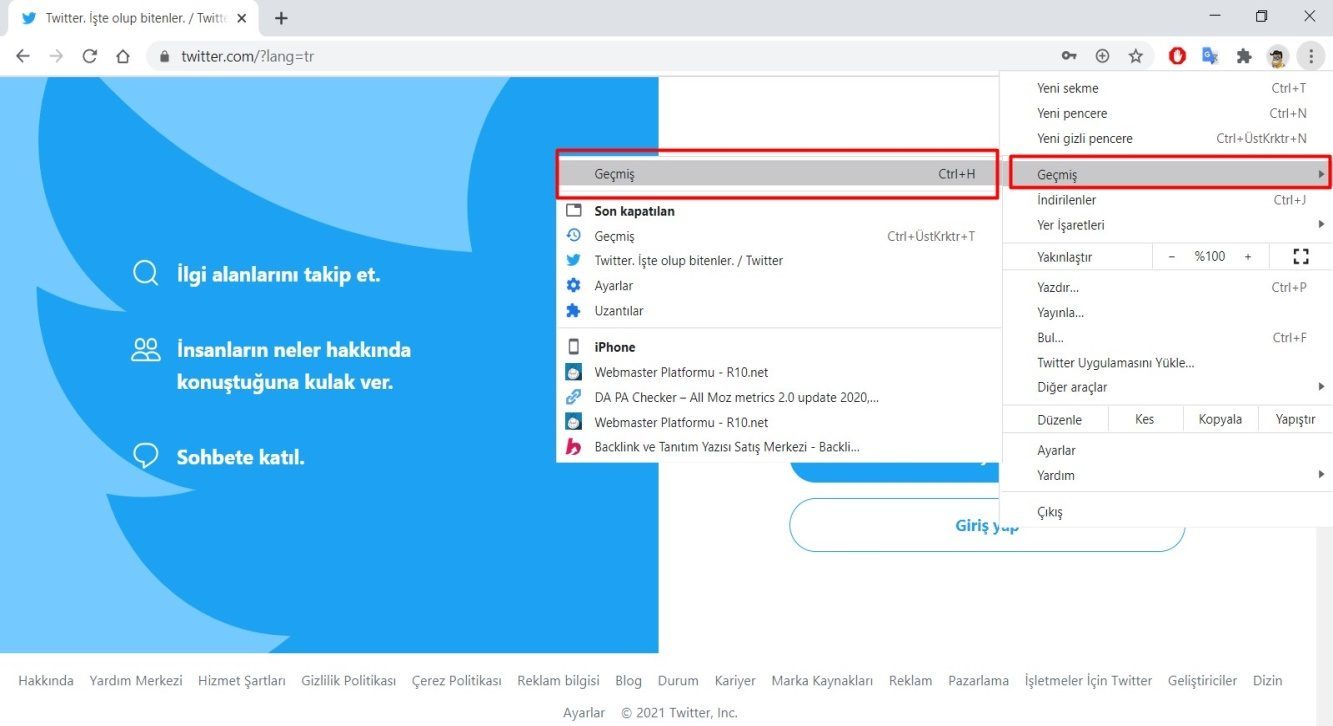Bookmark this page with the star icon
The image size is (1333, 726).
1135,56
